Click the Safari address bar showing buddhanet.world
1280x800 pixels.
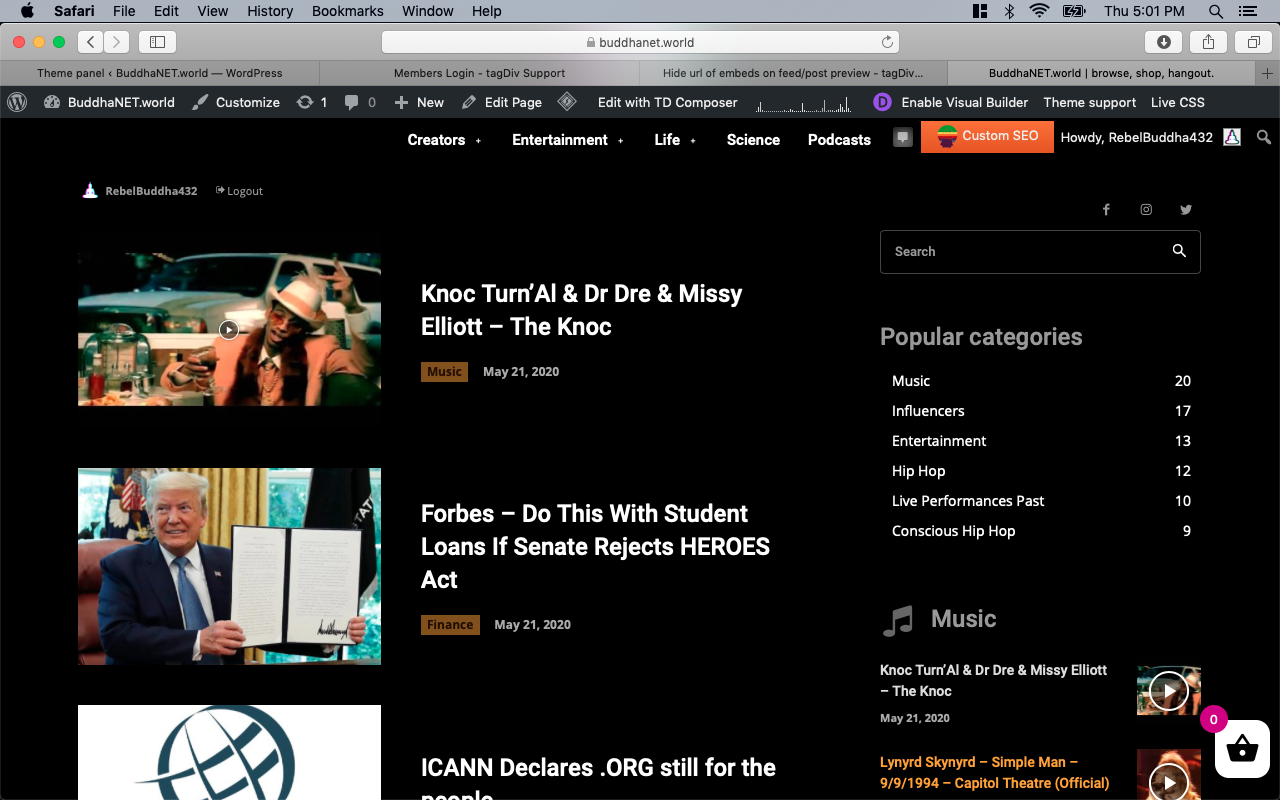click(x=640, y=42)
